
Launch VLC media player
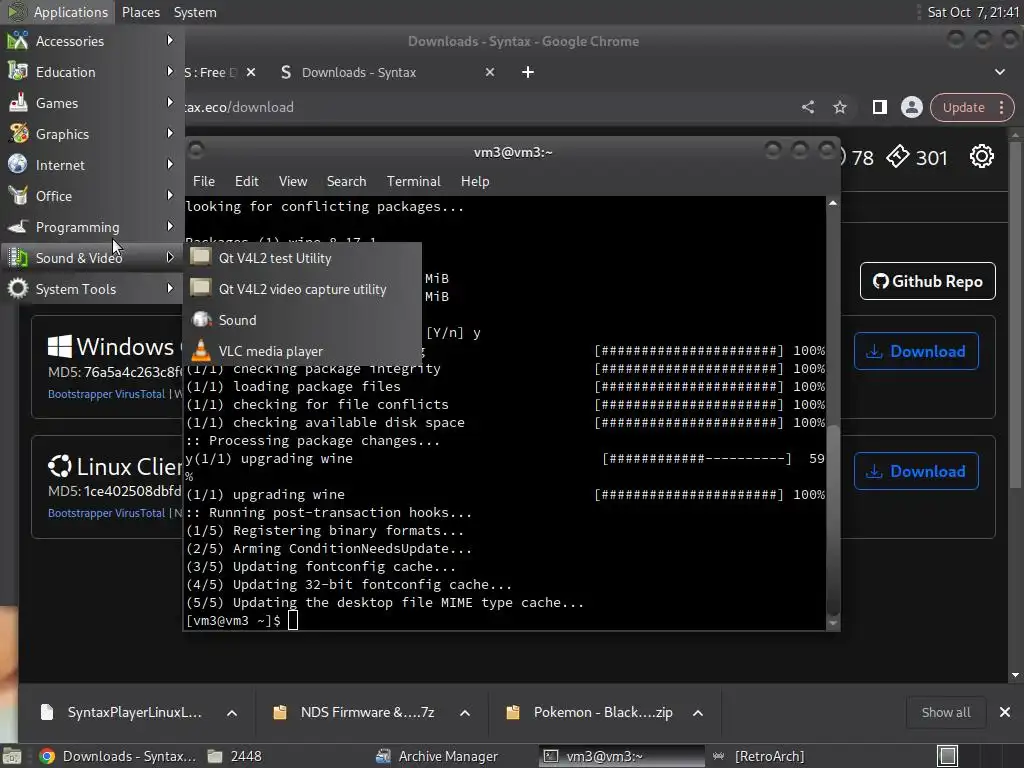pyautogui.click(x=303, y=351)
